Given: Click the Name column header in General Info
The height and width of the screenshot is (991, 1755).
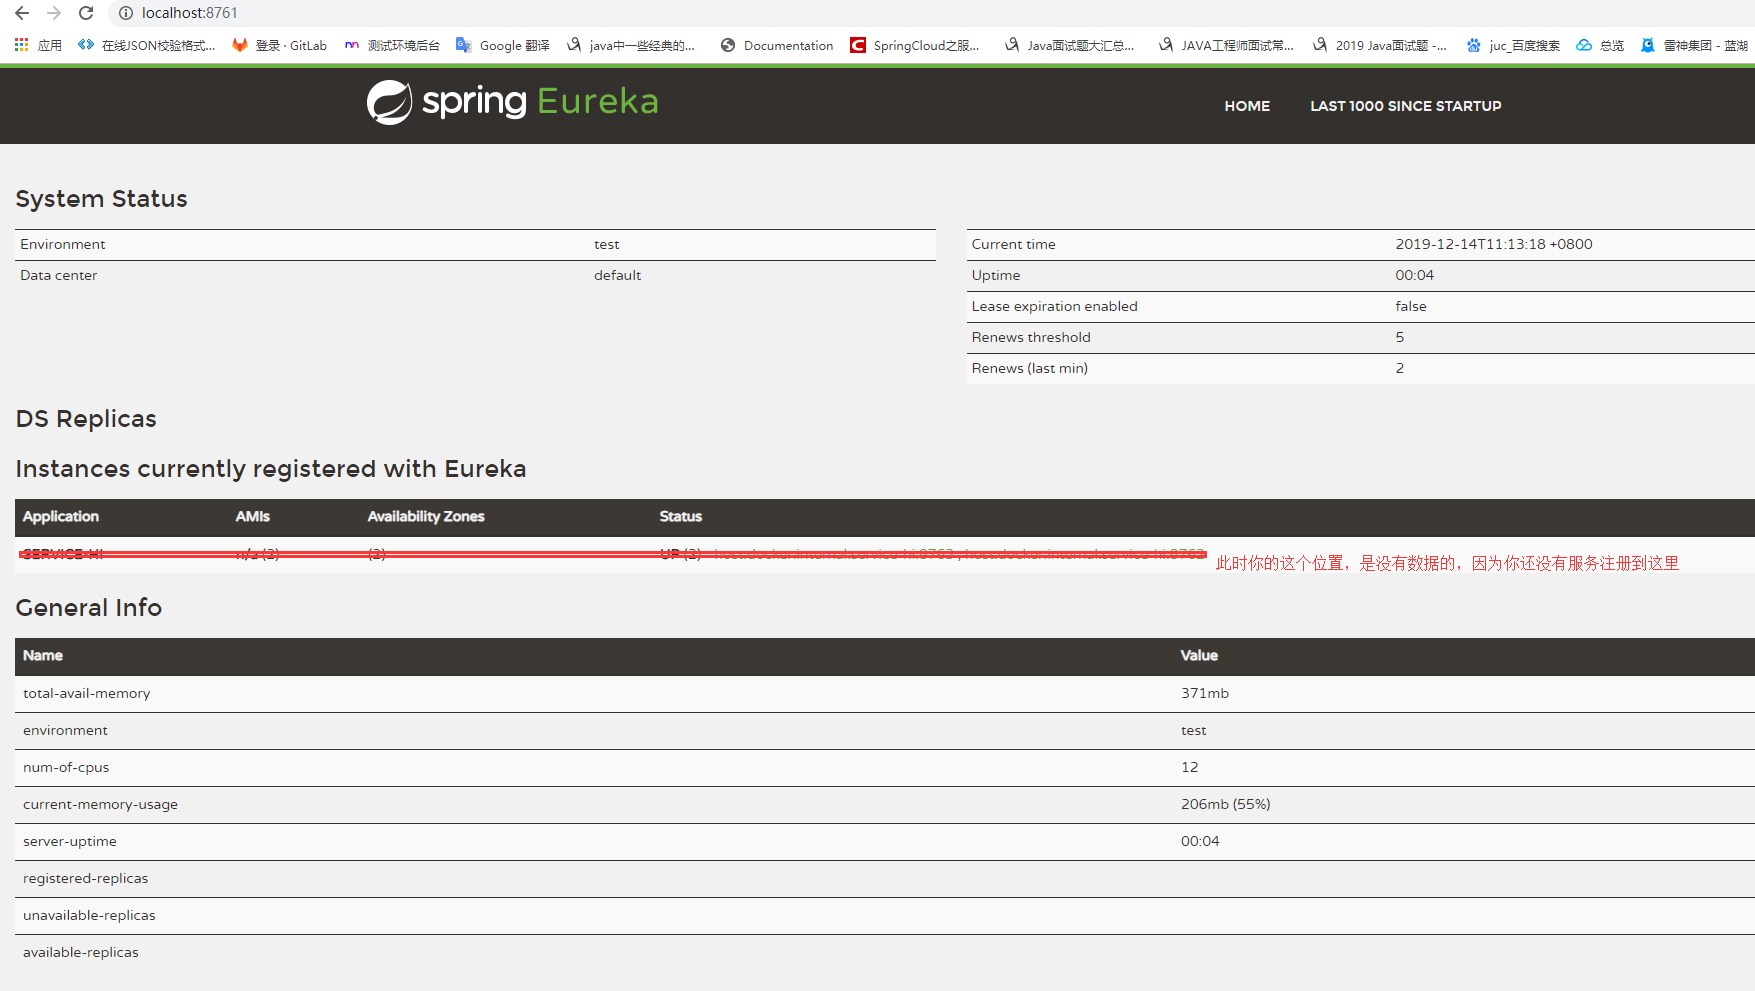Looking at the screenshot, I should coord(43,656).
